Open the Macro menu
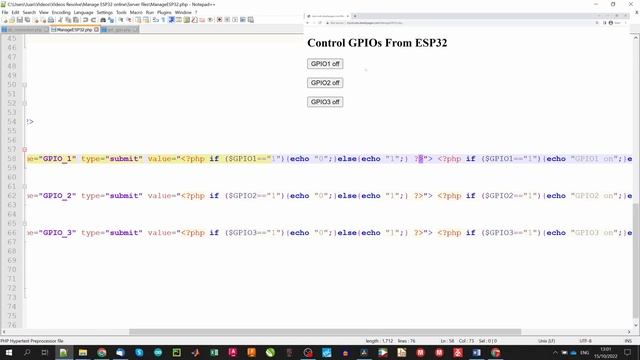The height and width of the screenshot is (360, 640). (136, 12)
